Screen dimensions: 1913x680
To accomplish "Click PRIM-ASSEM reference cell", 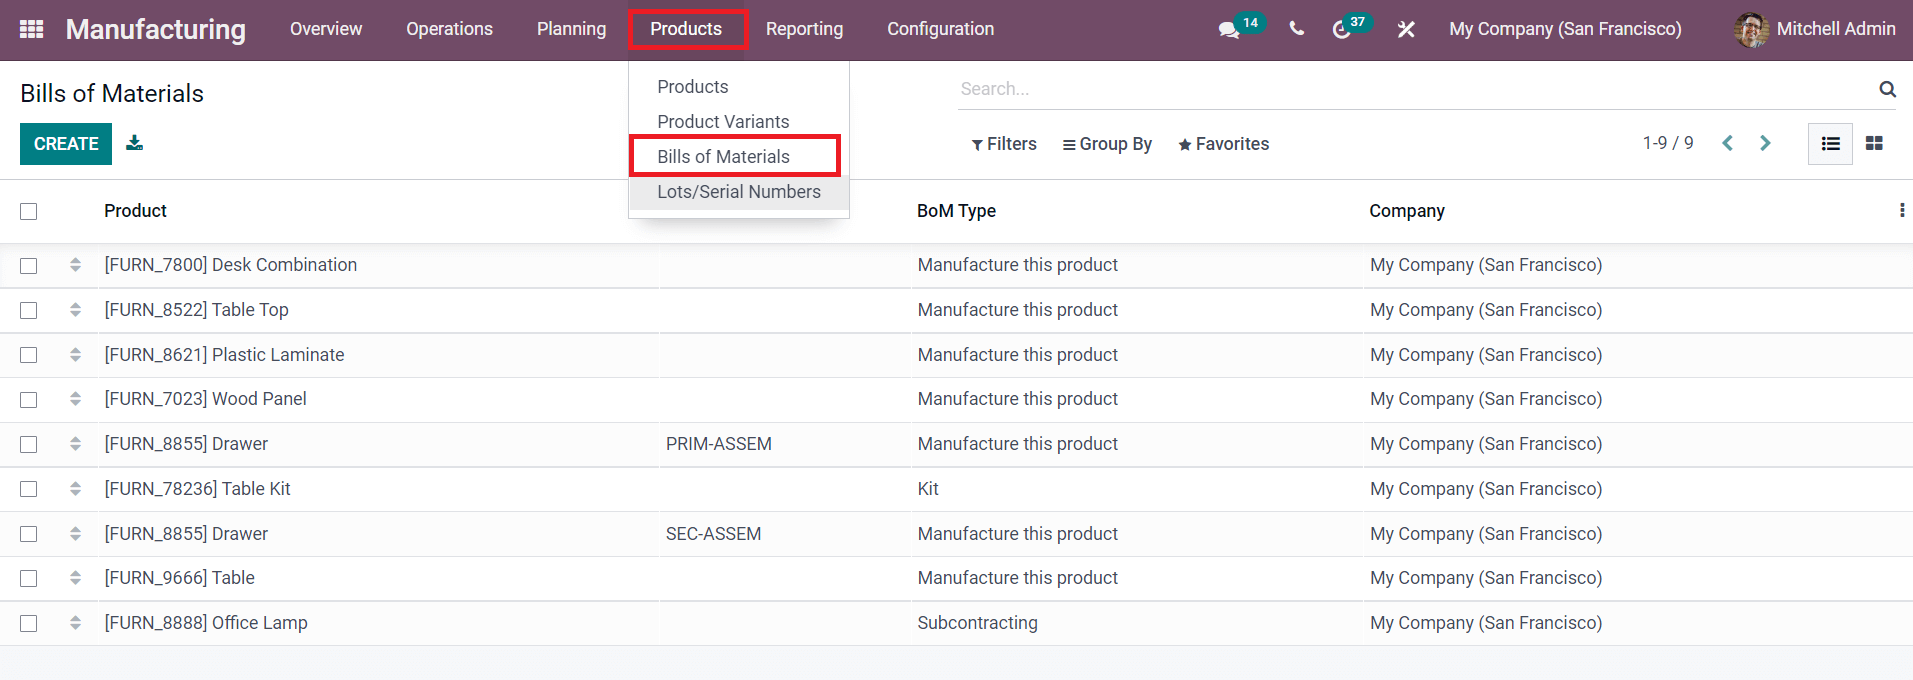I will point(719,444).
